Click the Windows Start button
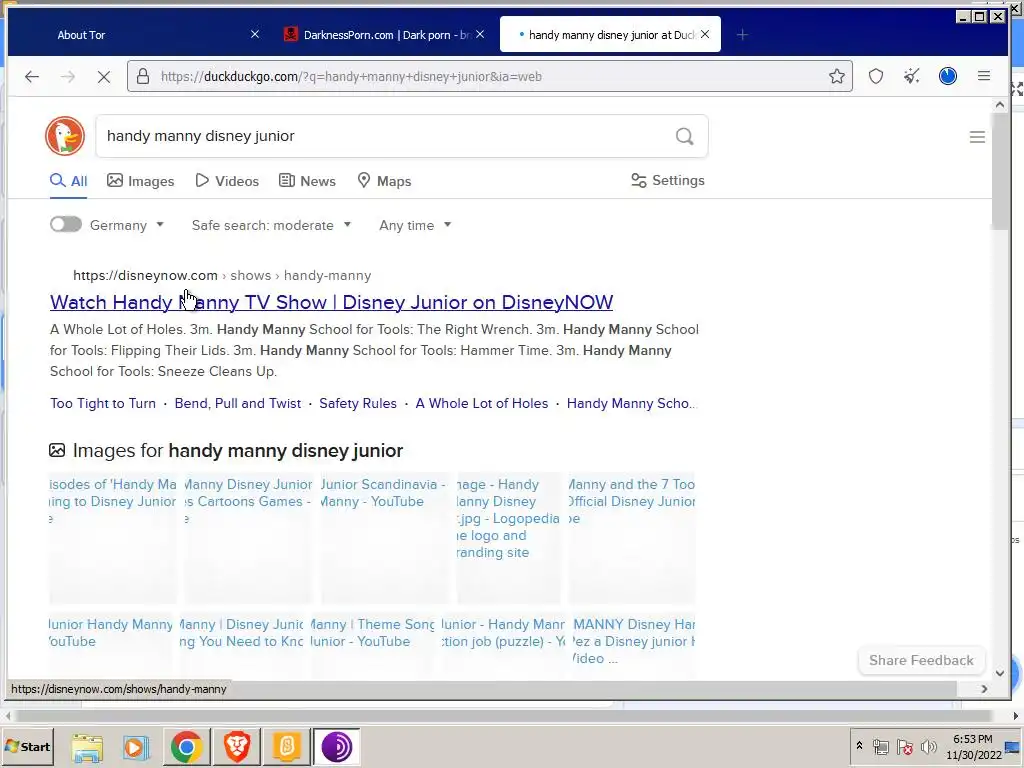This screenshot has height=768, width=1024. 27,746
